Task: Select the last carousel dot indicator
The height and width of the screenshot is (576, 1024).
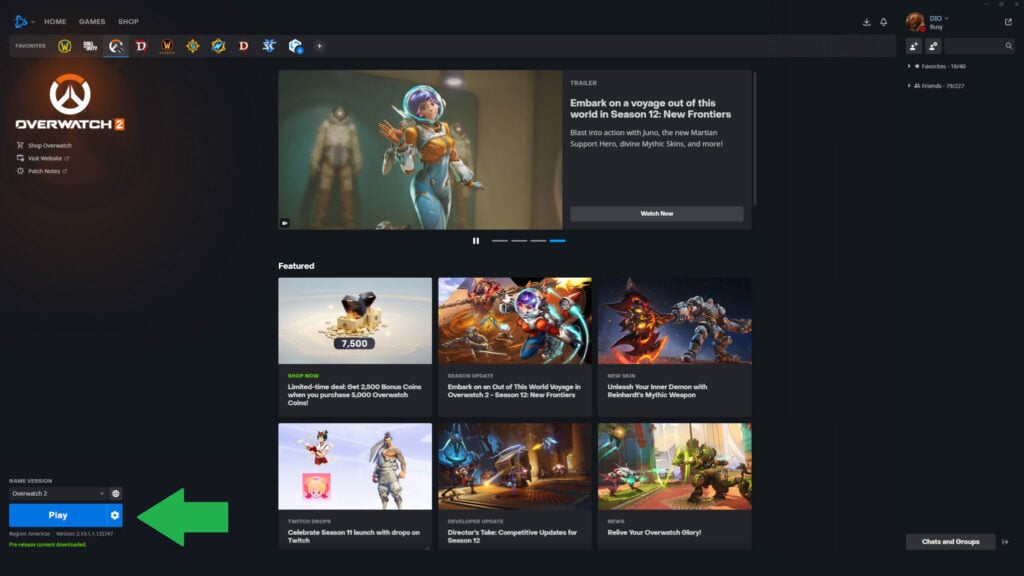Action: tap(557, 241)
